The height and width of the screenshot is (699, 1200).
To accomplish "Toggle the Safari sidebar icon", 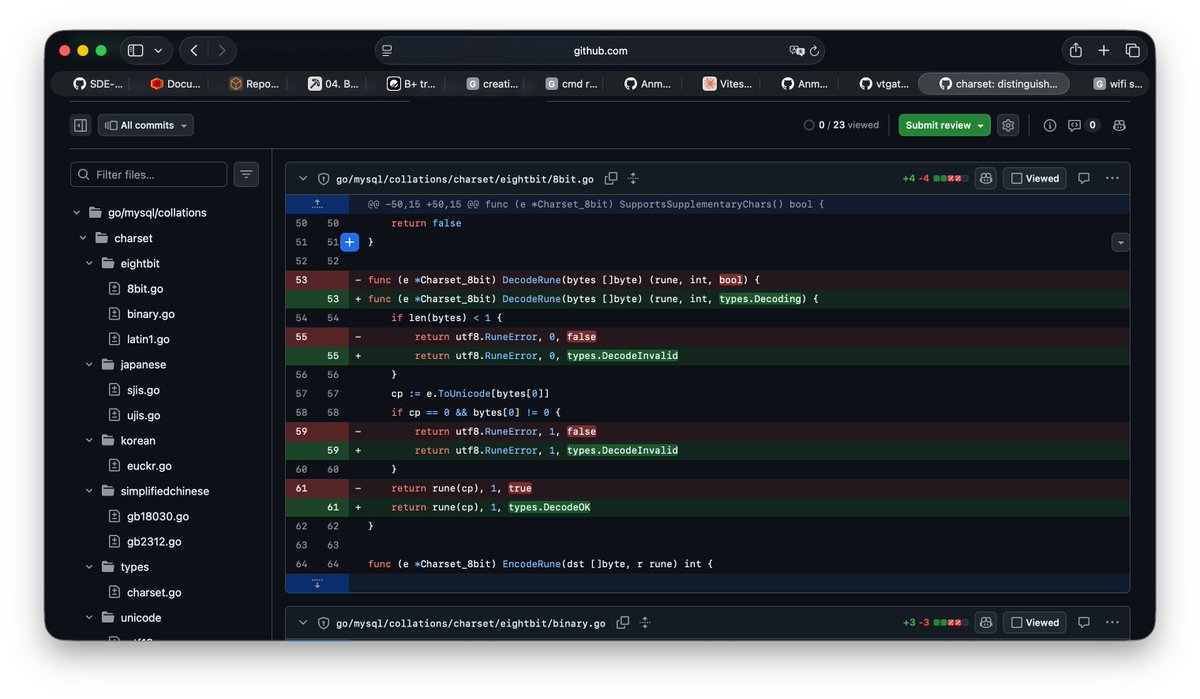I will coord(136,50).
